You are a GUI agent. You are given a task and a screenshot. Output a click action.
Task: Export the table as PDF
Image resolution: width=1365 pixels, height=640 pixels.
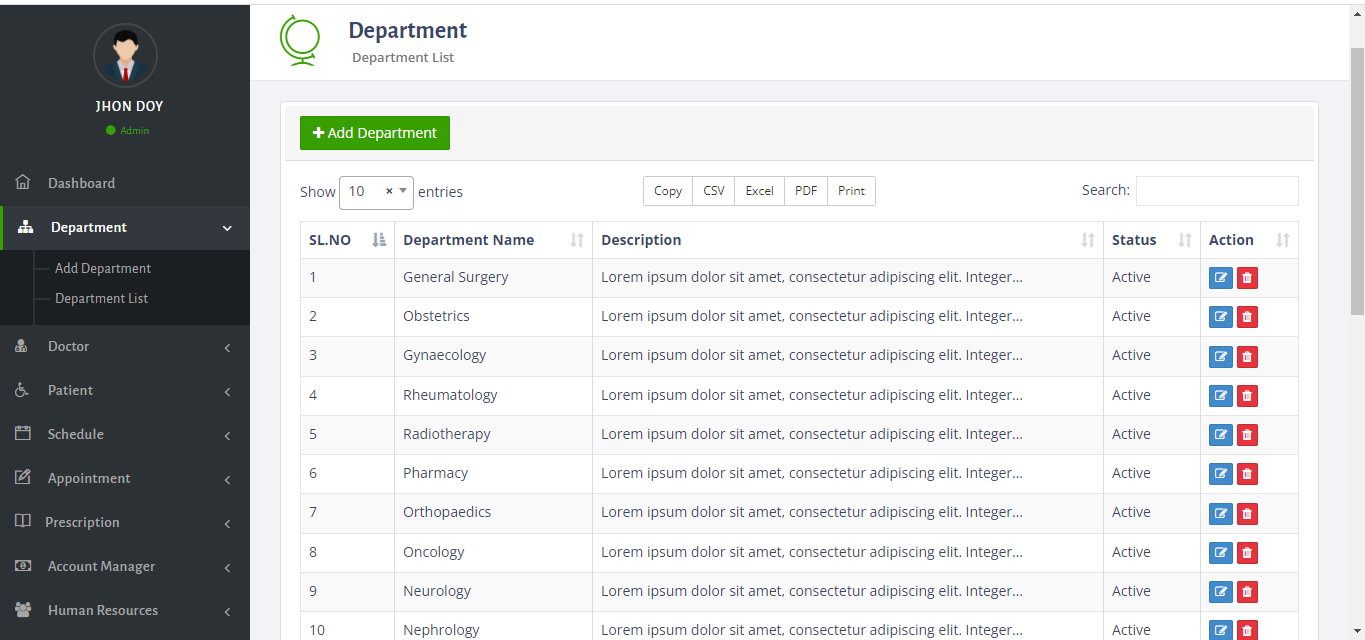(805, 191)
